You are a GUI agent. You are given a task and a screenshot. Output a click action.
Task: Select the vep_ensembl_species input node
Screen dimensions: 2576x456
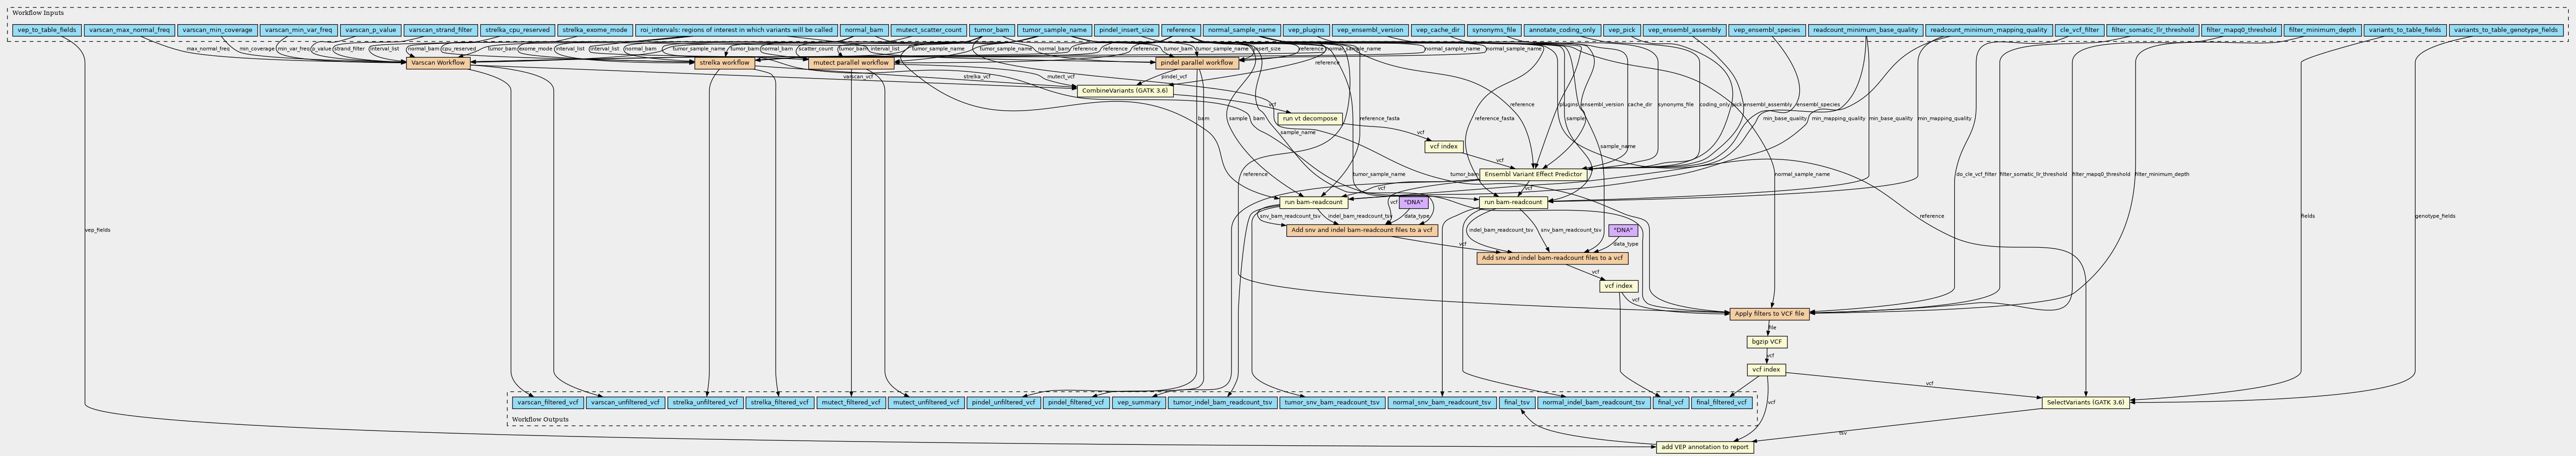pos(1767,30)
